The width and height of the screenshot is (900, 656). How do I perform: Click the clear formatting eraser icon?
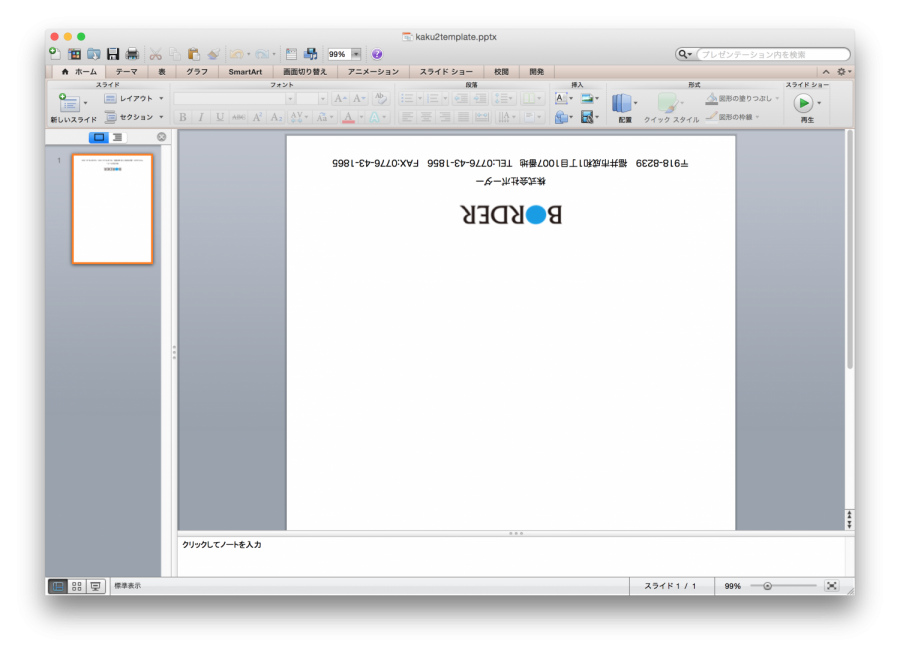tap(380, 98)
